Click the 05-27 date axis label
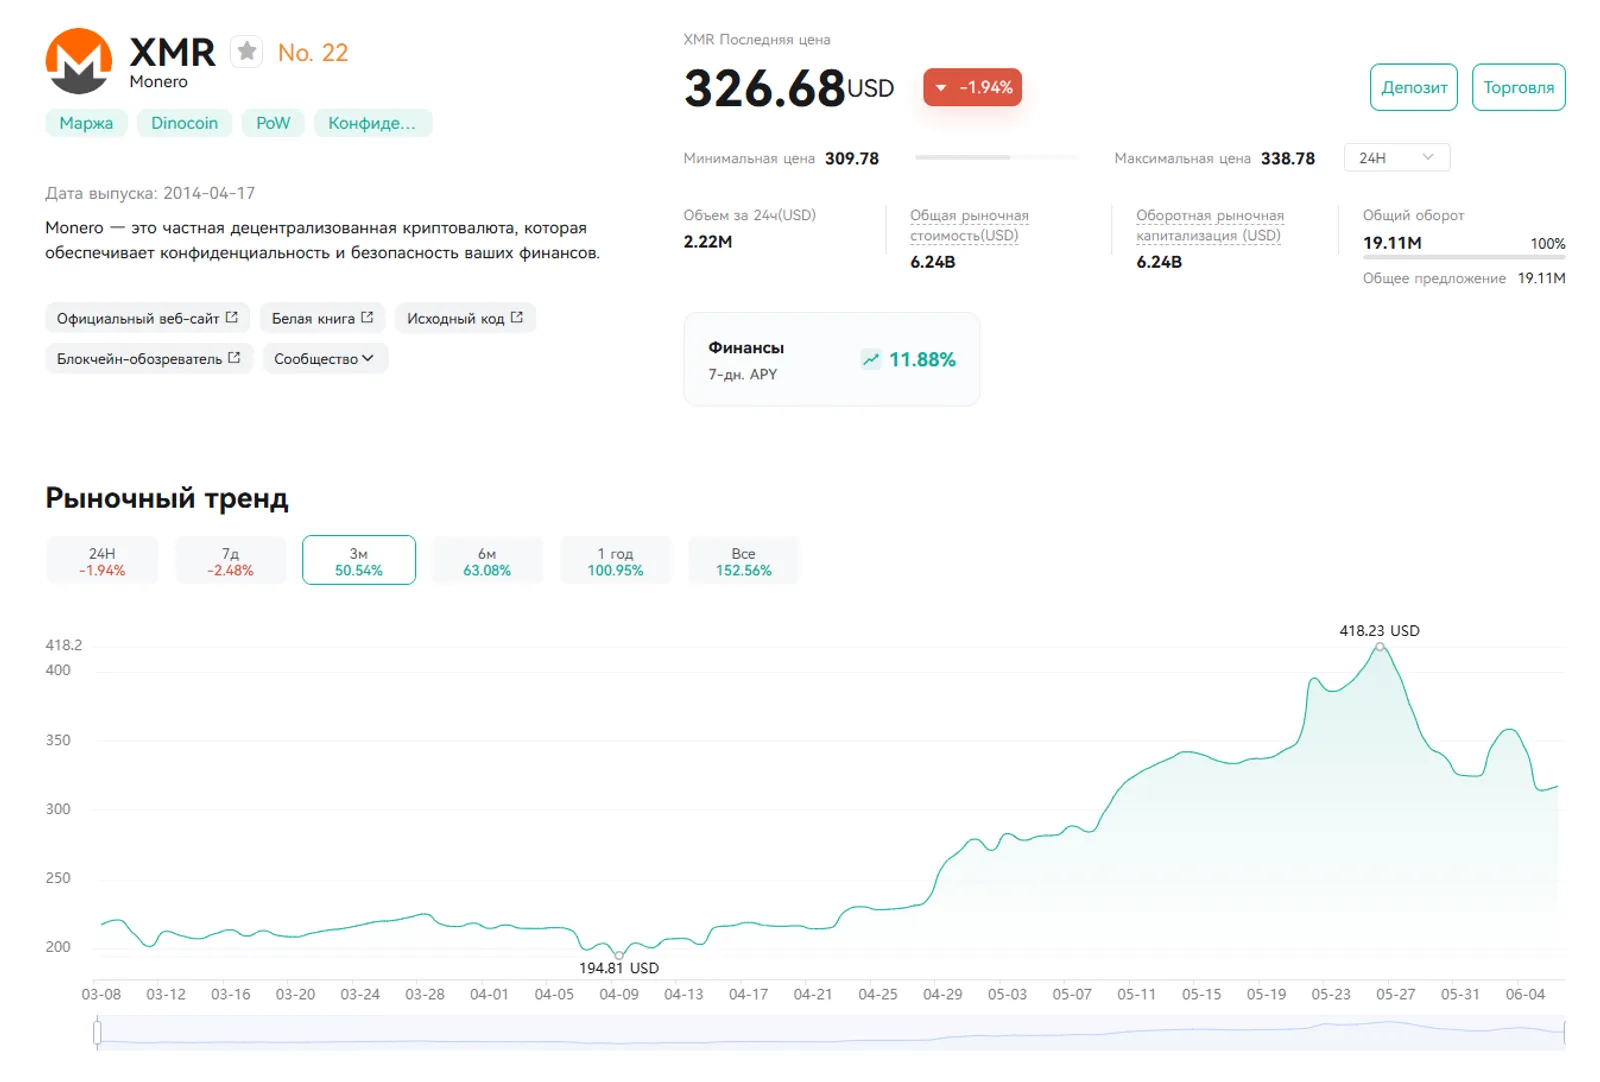1600x1082 pixels. pyautogui.click(x=1395, y=994)
